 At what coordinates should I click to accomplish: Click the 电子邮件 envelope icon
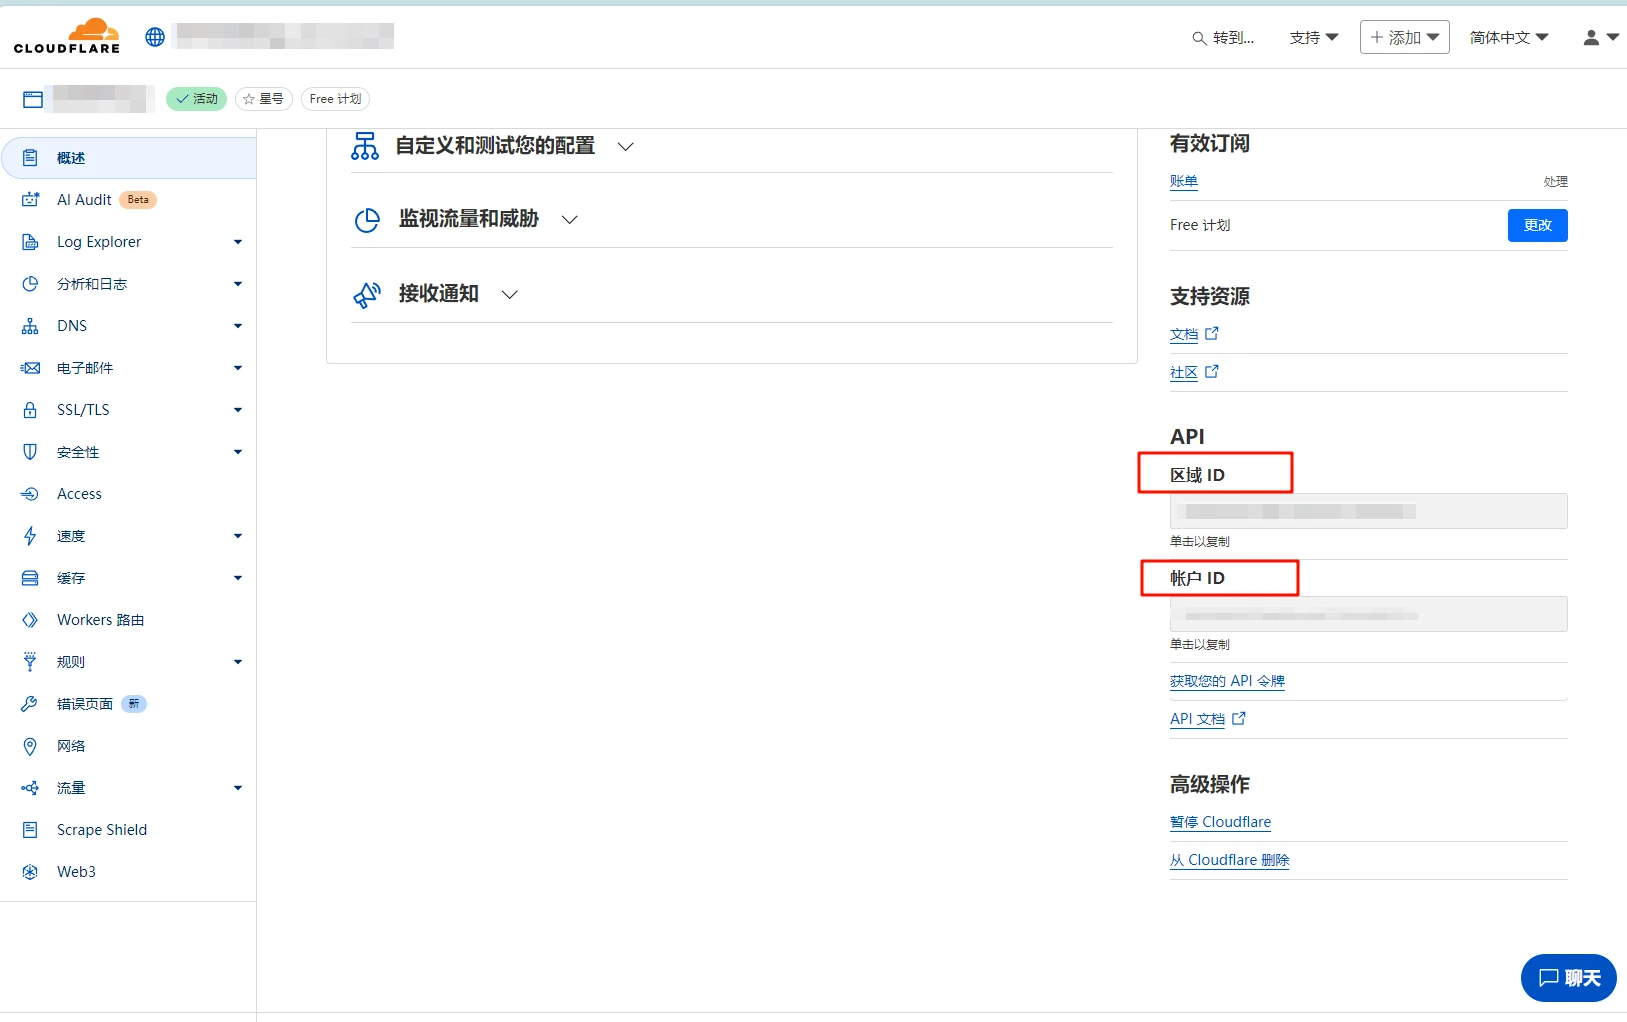tap(30, 368)
